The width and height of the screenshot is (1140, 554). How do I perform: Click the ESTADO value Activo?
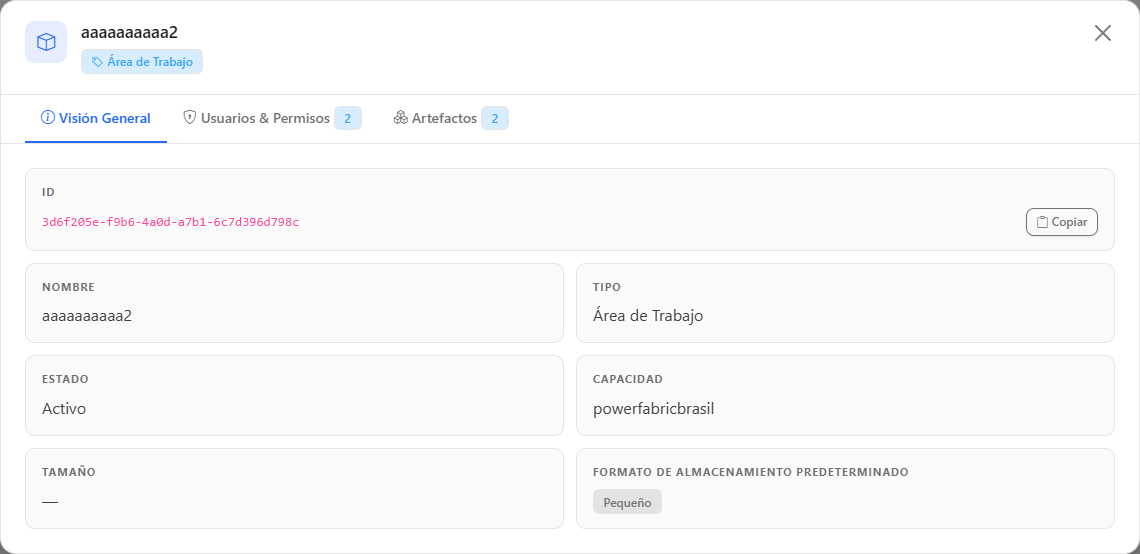(x=64, y=409)
